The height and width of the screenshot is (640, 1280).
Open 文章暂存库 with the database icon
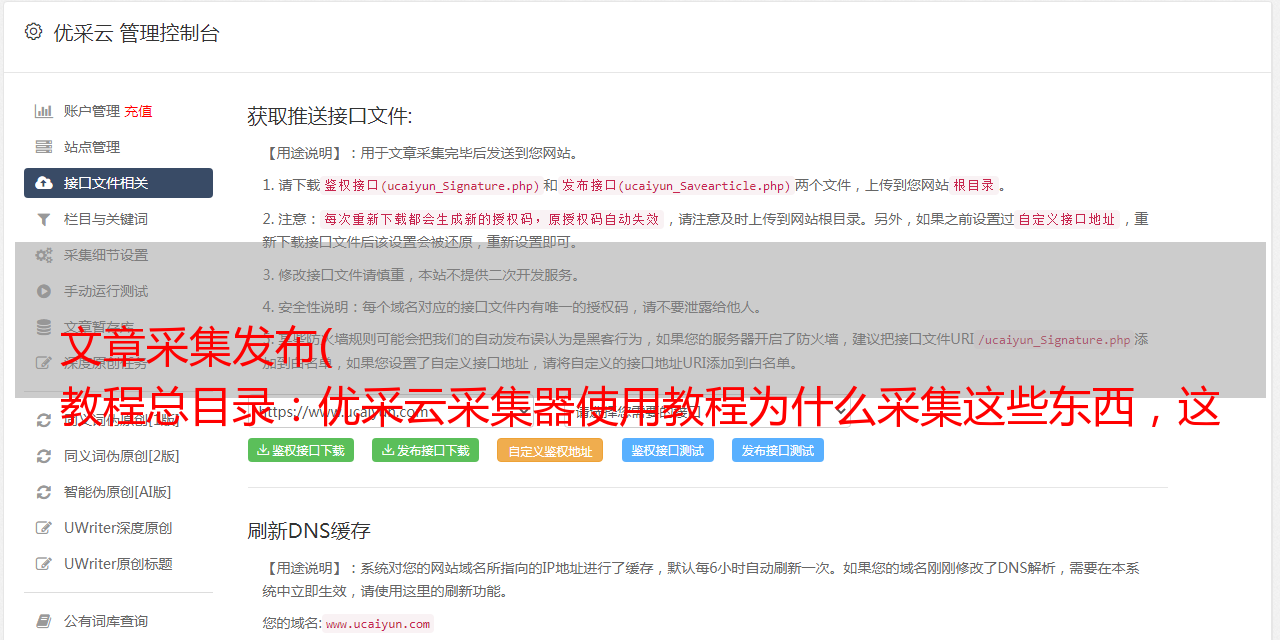118,327
